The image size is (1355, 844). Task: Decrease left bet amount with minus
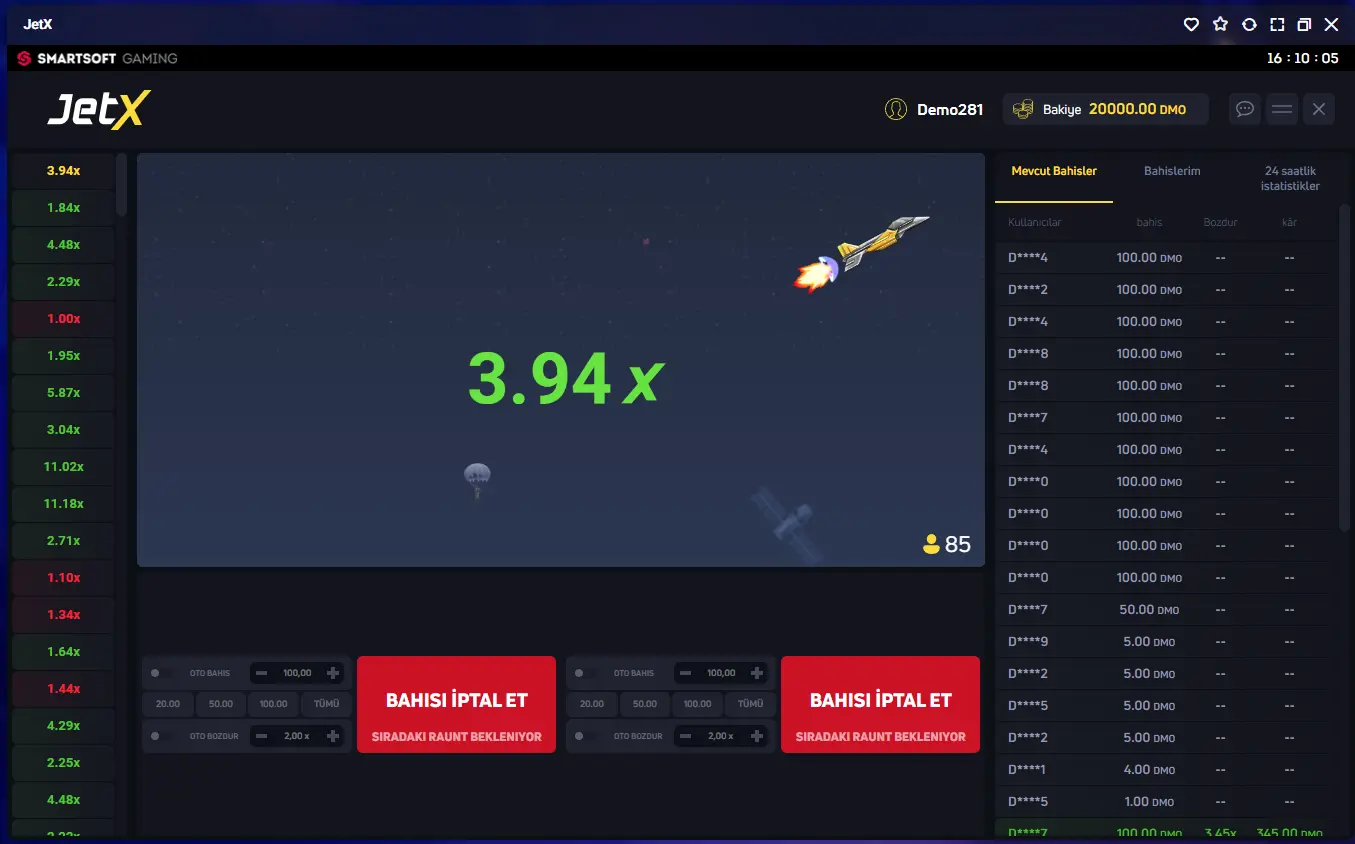click(261, 673)
